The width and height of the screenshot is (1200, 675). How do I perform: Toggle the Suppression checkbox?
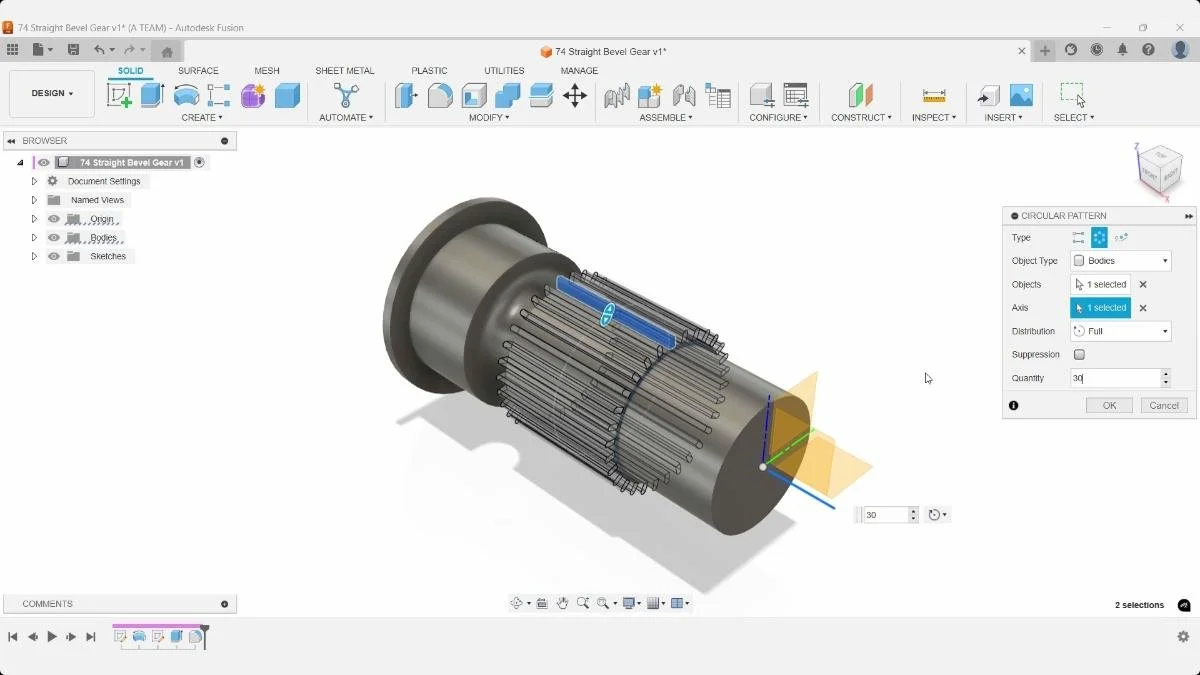coord(1079,354)
